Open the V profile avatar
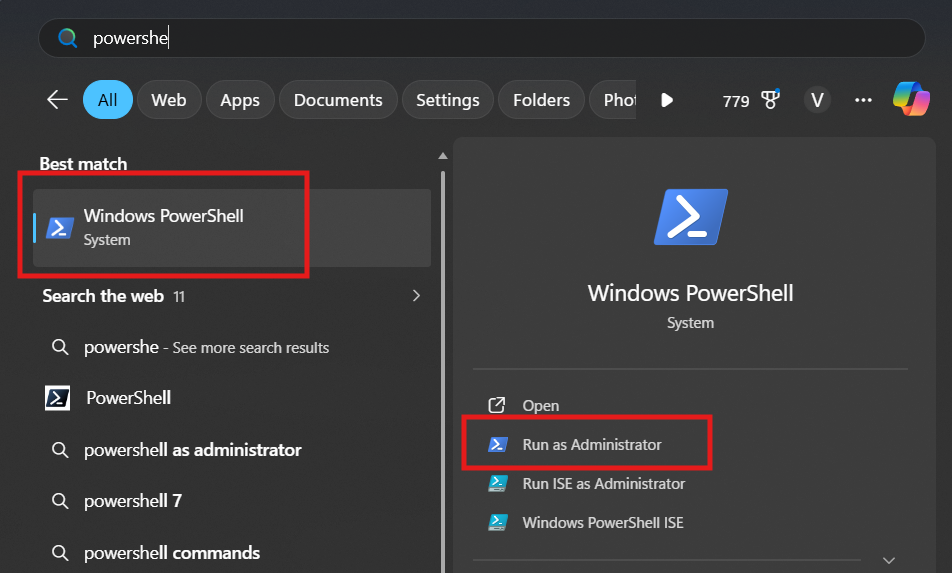Screen dimensions: 952x573 (x=817, y=100)
